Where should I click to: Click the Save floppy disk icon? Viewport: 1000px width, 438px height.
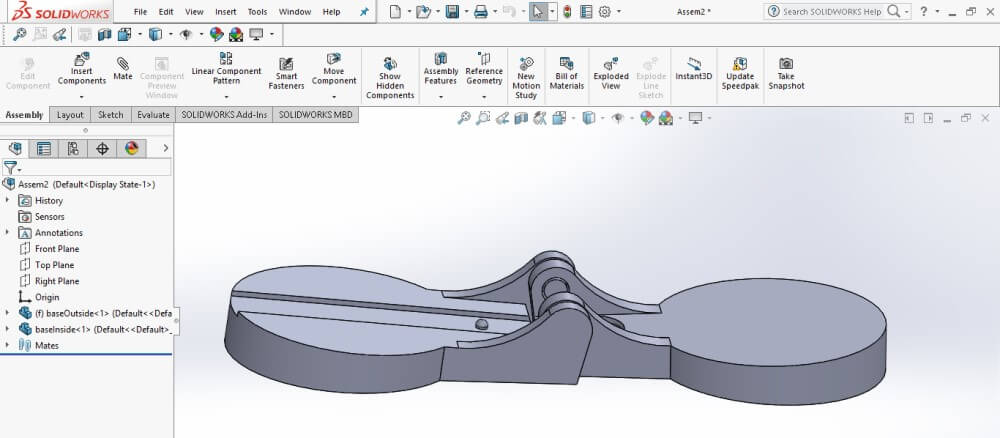coord(452,11)
